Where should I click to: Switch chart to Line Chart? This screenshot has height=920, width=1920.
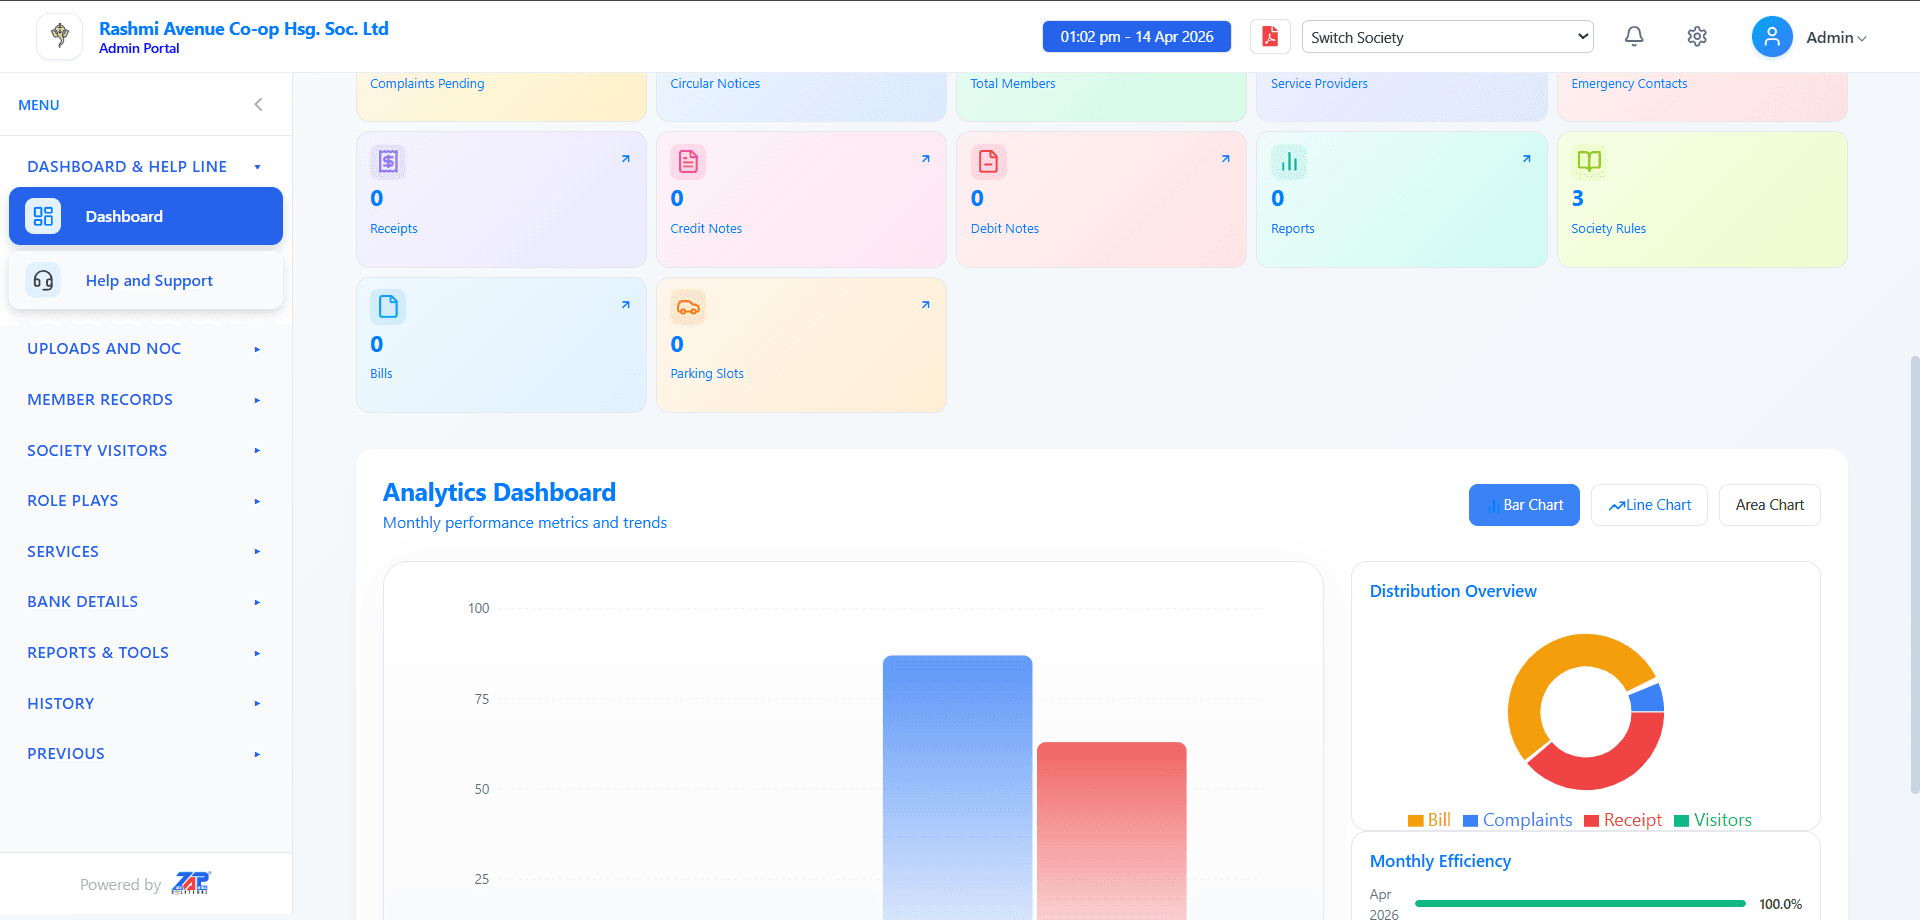(x=1649, y=505)
